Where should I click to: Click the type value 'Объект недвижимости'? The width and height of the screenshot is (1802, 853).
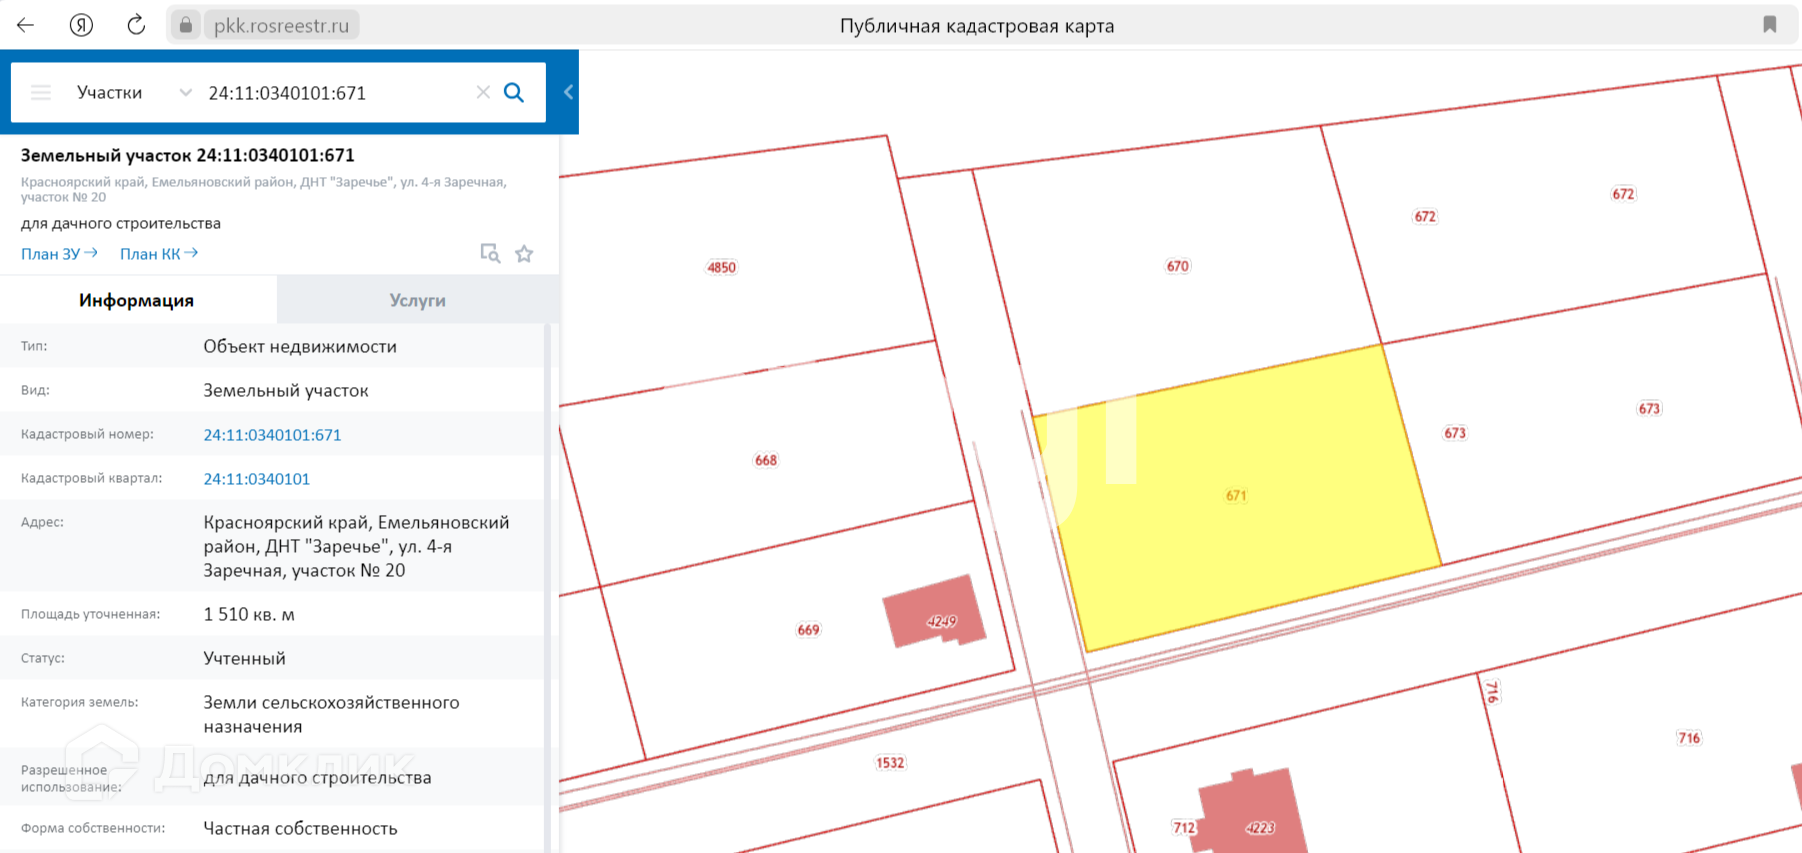300,346
